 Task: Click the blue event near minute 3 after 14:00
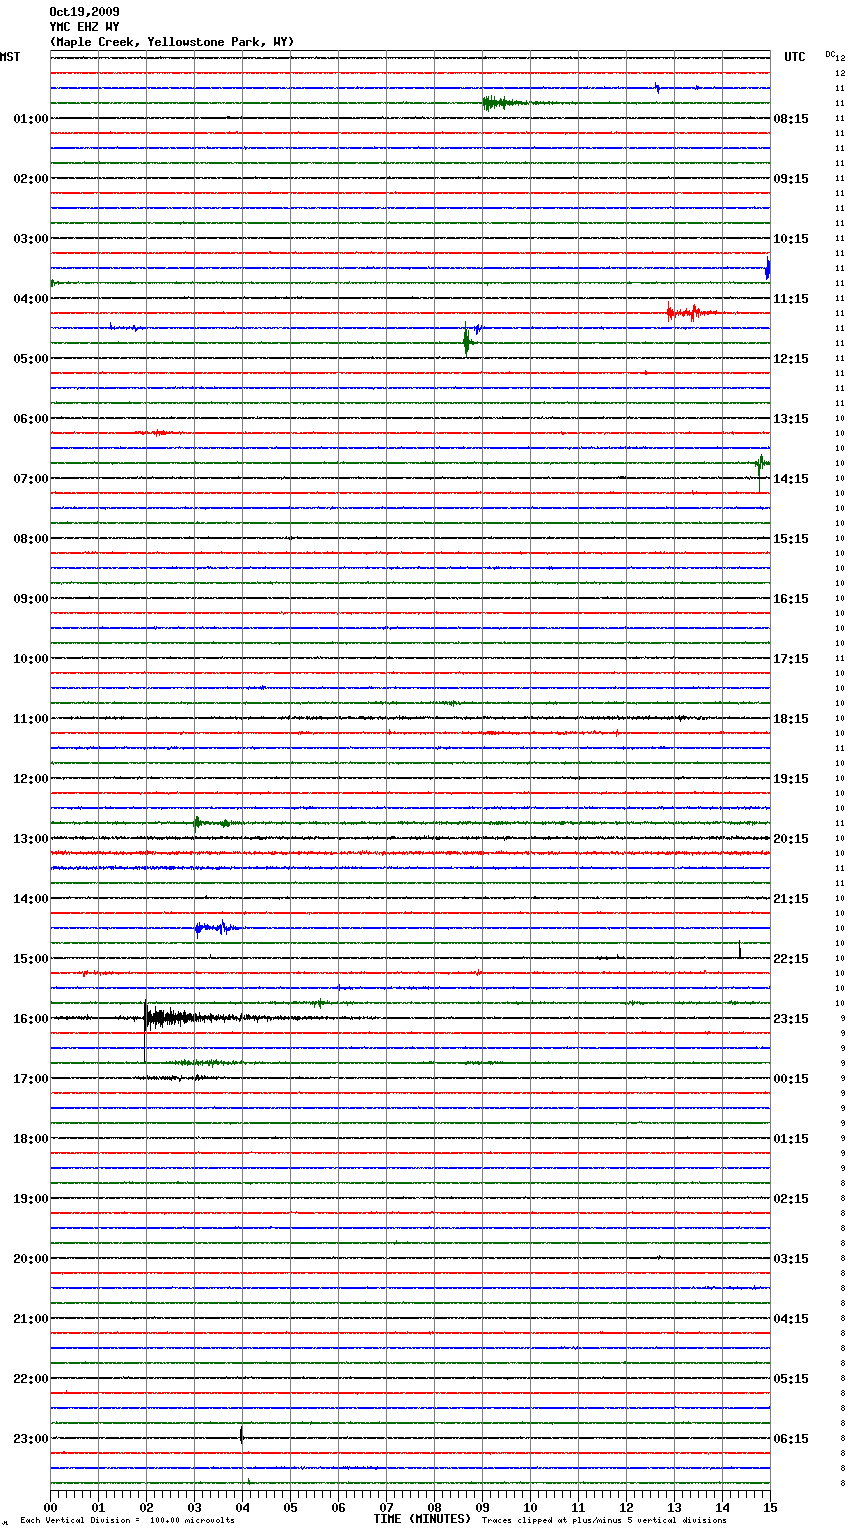coord(217,928)
